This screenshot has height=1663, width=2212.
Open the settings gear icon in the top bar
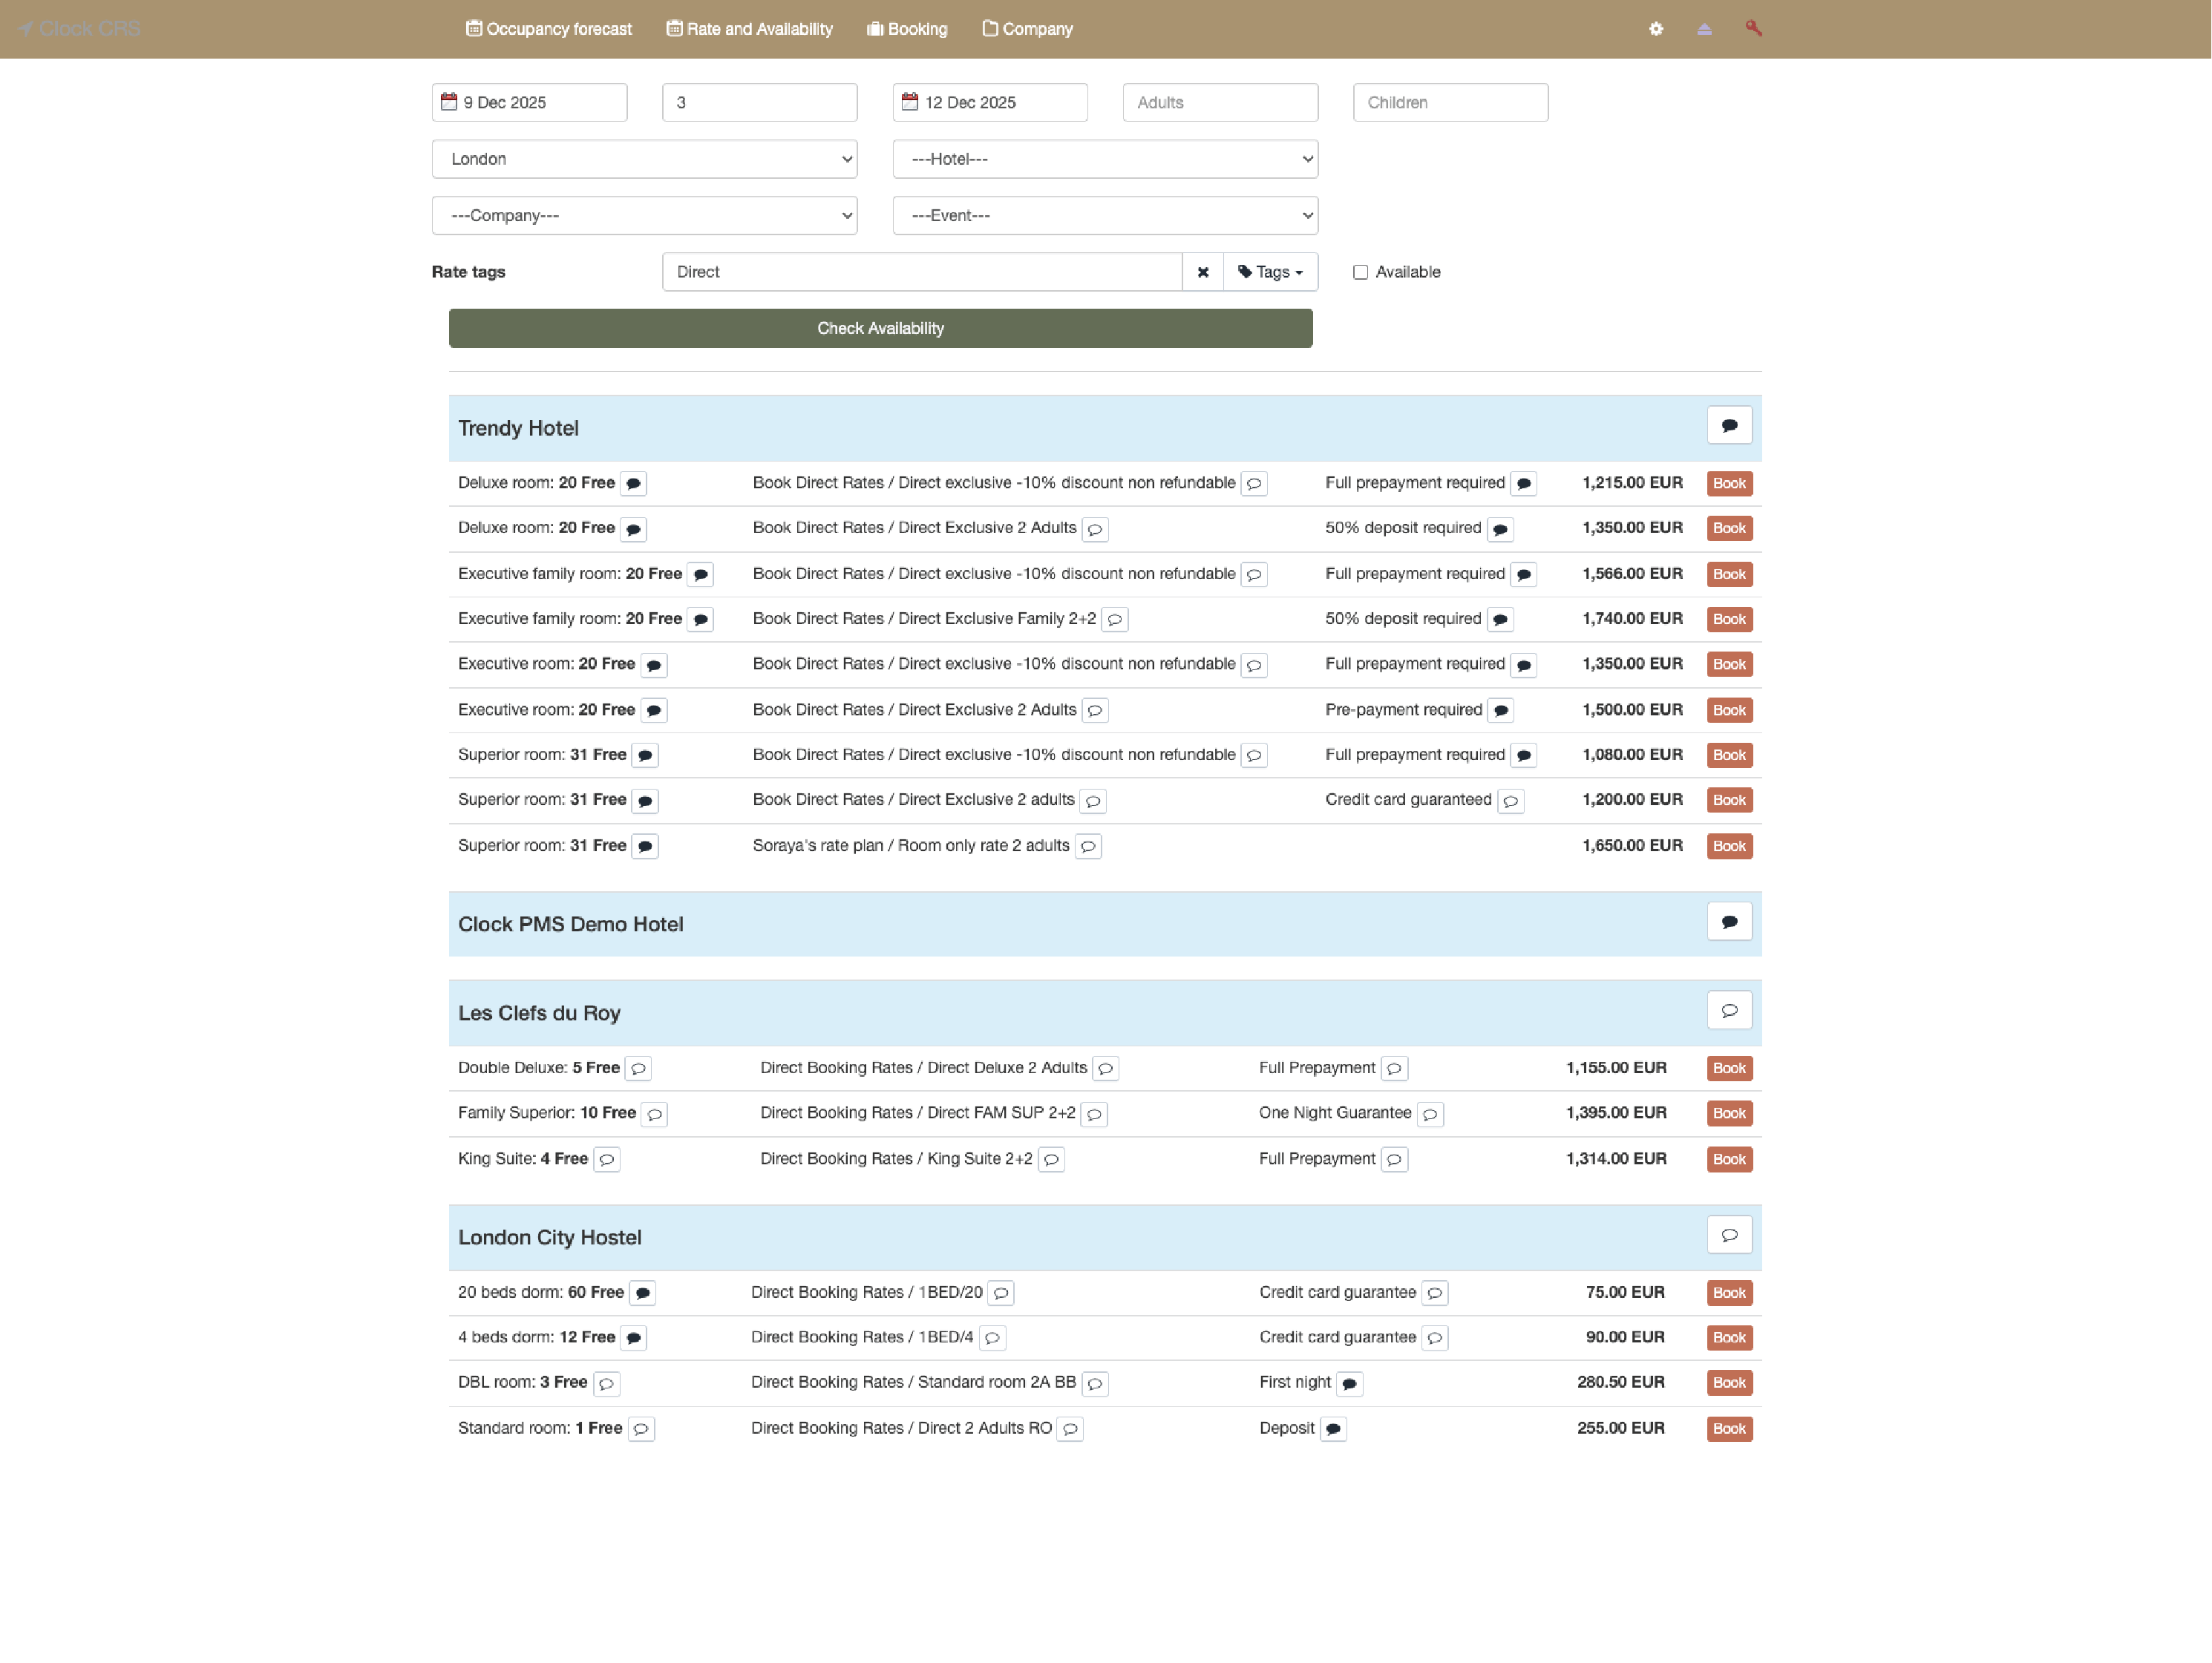click(x=1656, y=29)
